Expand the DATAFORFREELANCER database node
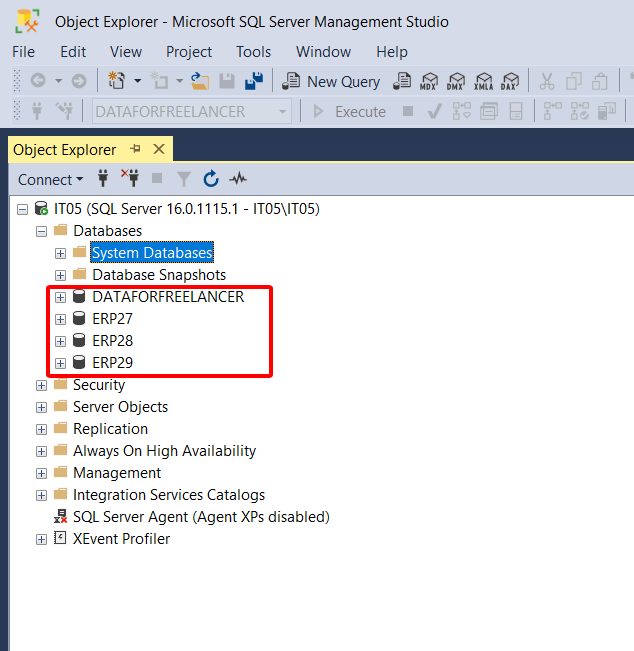Viewport: 634px width, 651px height. tap(61, 297)
